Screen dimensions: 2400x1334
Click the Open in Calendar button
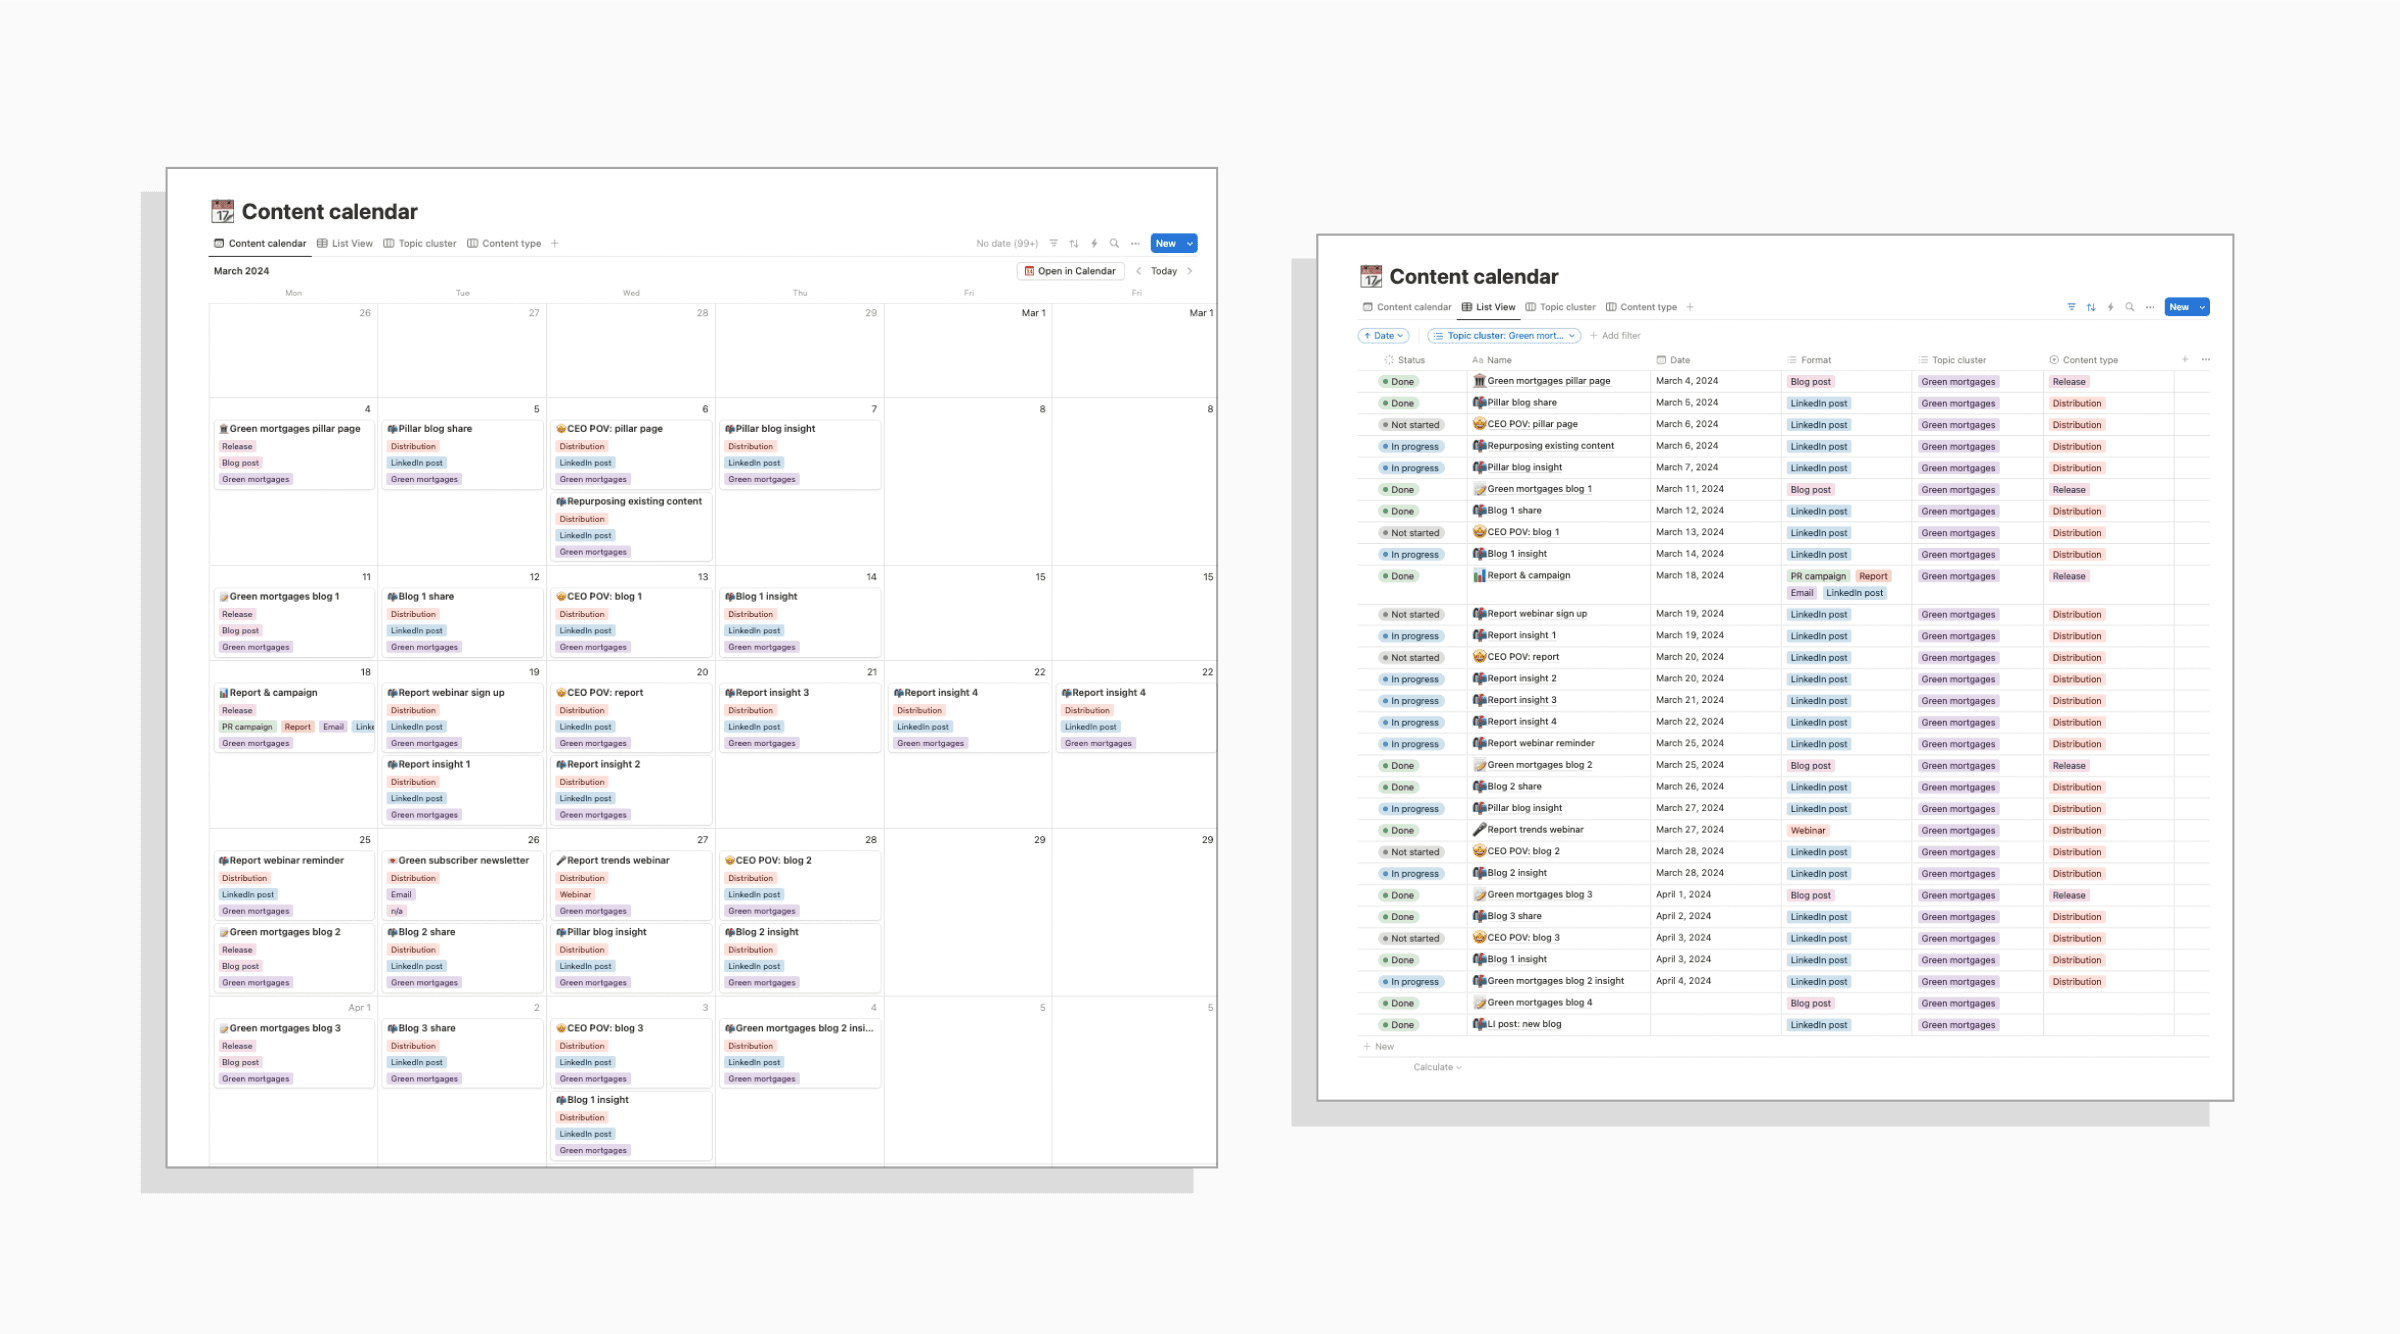(x=1070, y=271)
